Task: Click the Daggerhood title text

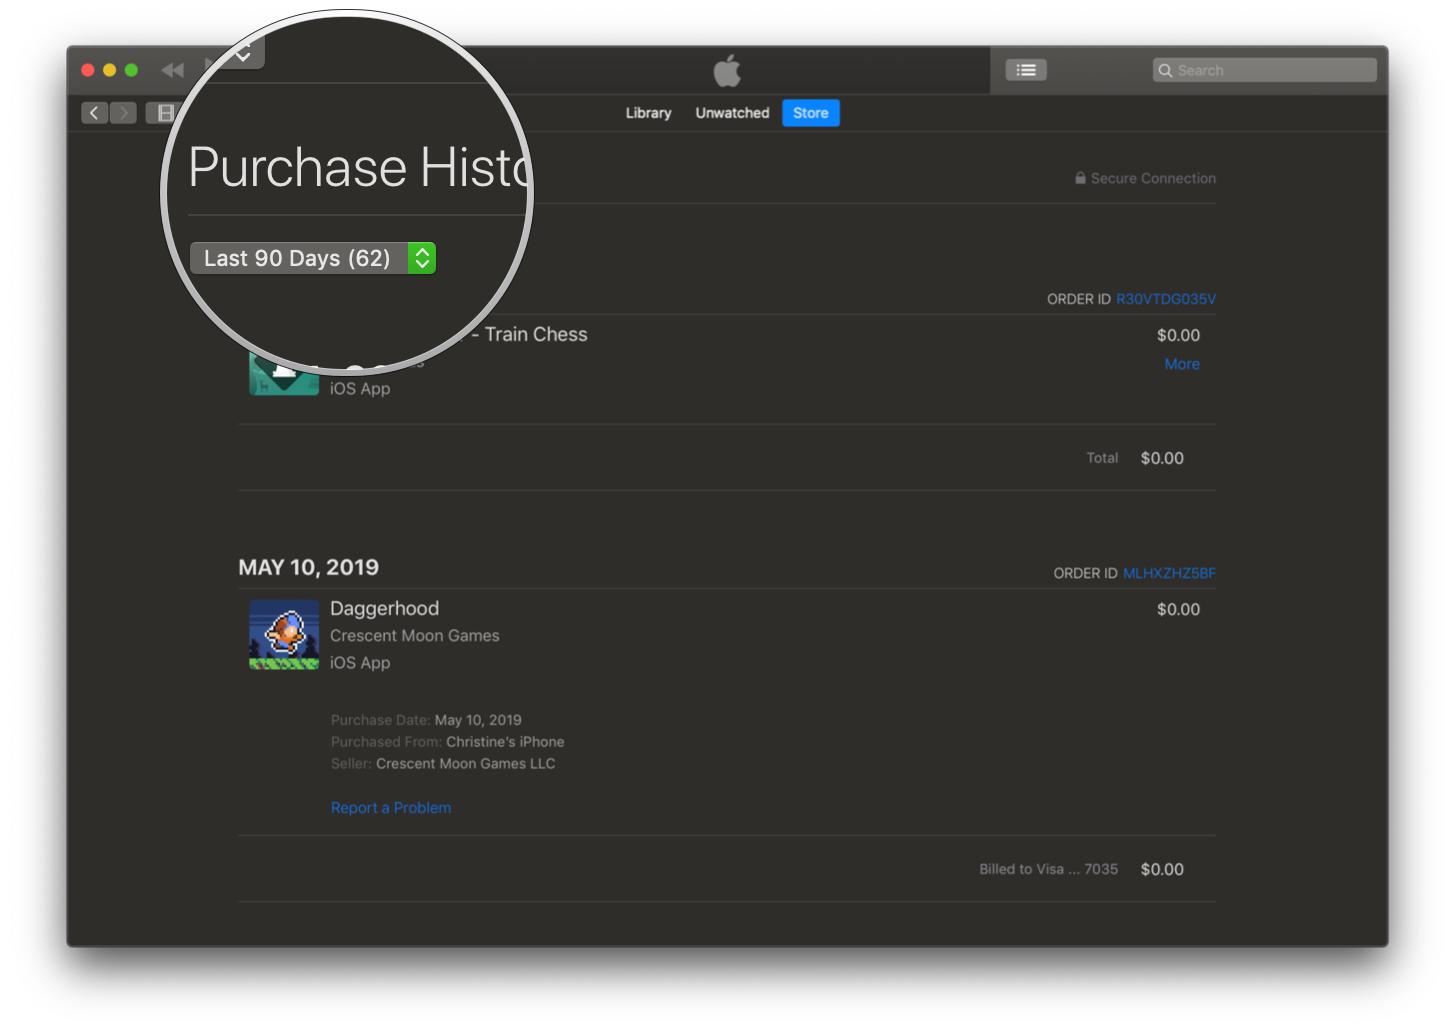Action: pos(385,608)
